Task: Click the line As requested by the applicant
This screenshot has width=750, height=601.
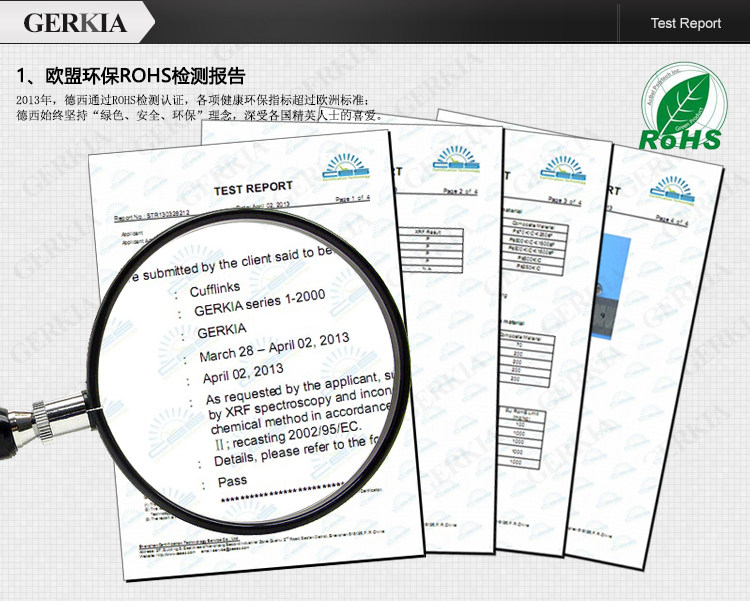Action: point(300,387)
